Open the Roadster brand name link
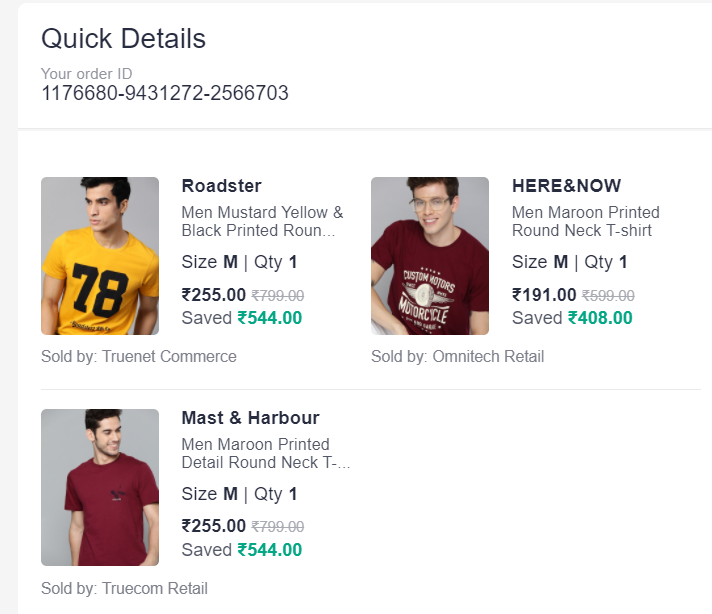Image resolution: width=712 pixels, height=614 pixels. [x=221, y=186]
